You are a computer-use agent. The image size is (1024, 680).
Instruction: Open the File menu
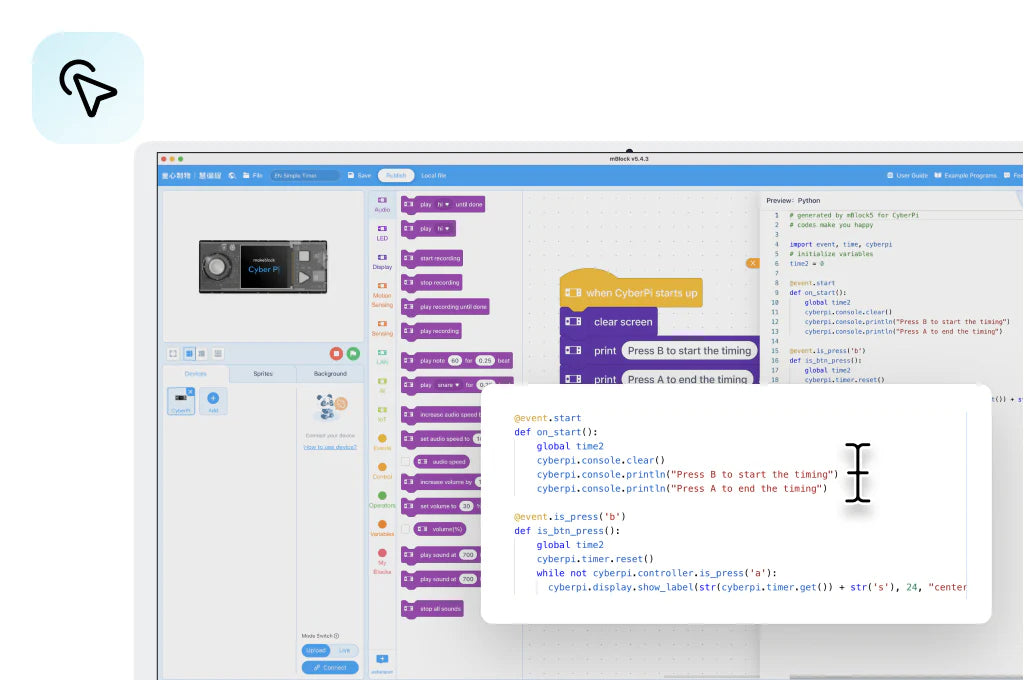point(252,175)
